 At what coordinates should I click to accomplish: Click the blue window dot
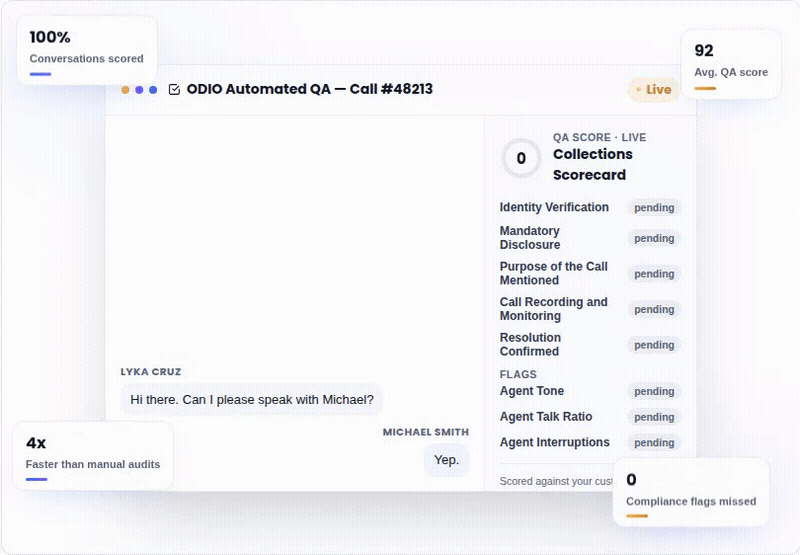pyautogui.click(x=153, y=90)
